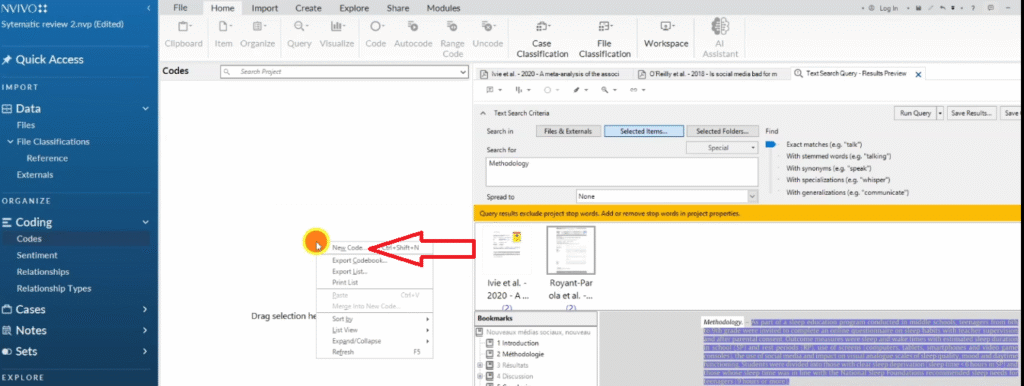Collapse the Text Search Criteria section
Viewport: 1024px width, 386px height.
coord(483,113)
